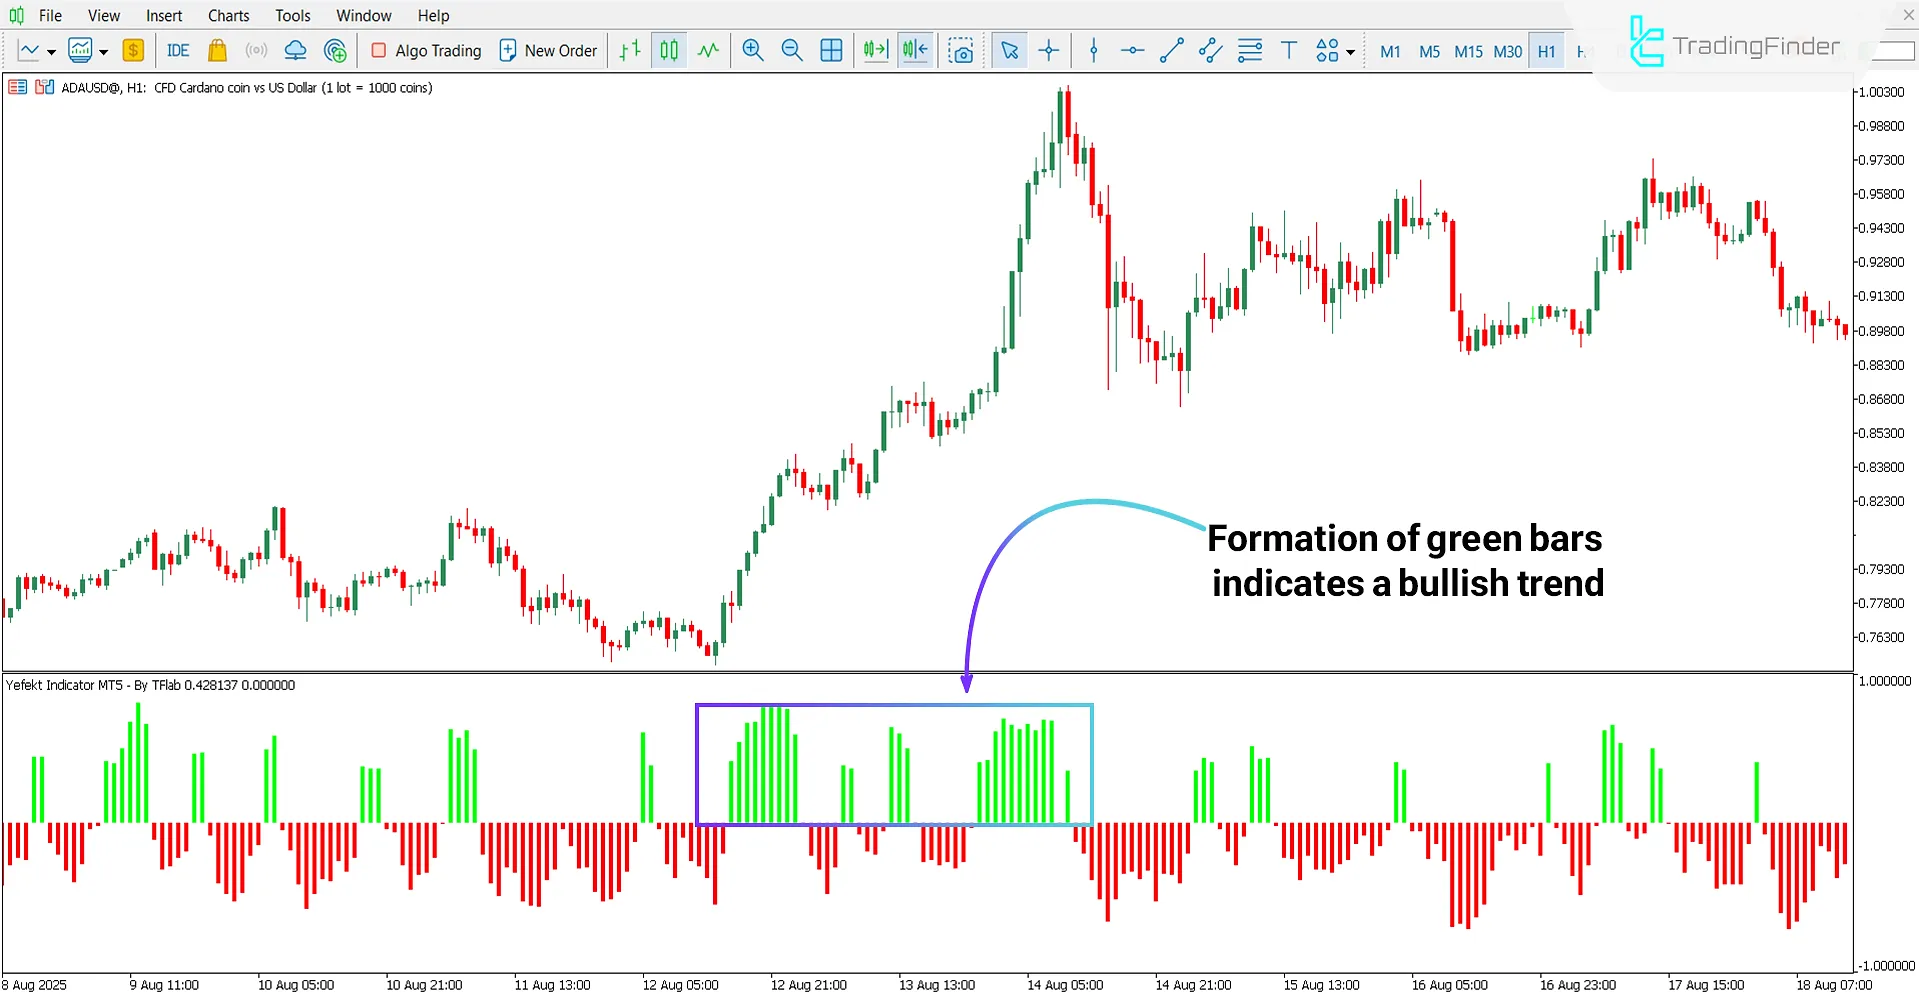
Task: Expand the shapes tool dropdown
Action: point(1352,50)
